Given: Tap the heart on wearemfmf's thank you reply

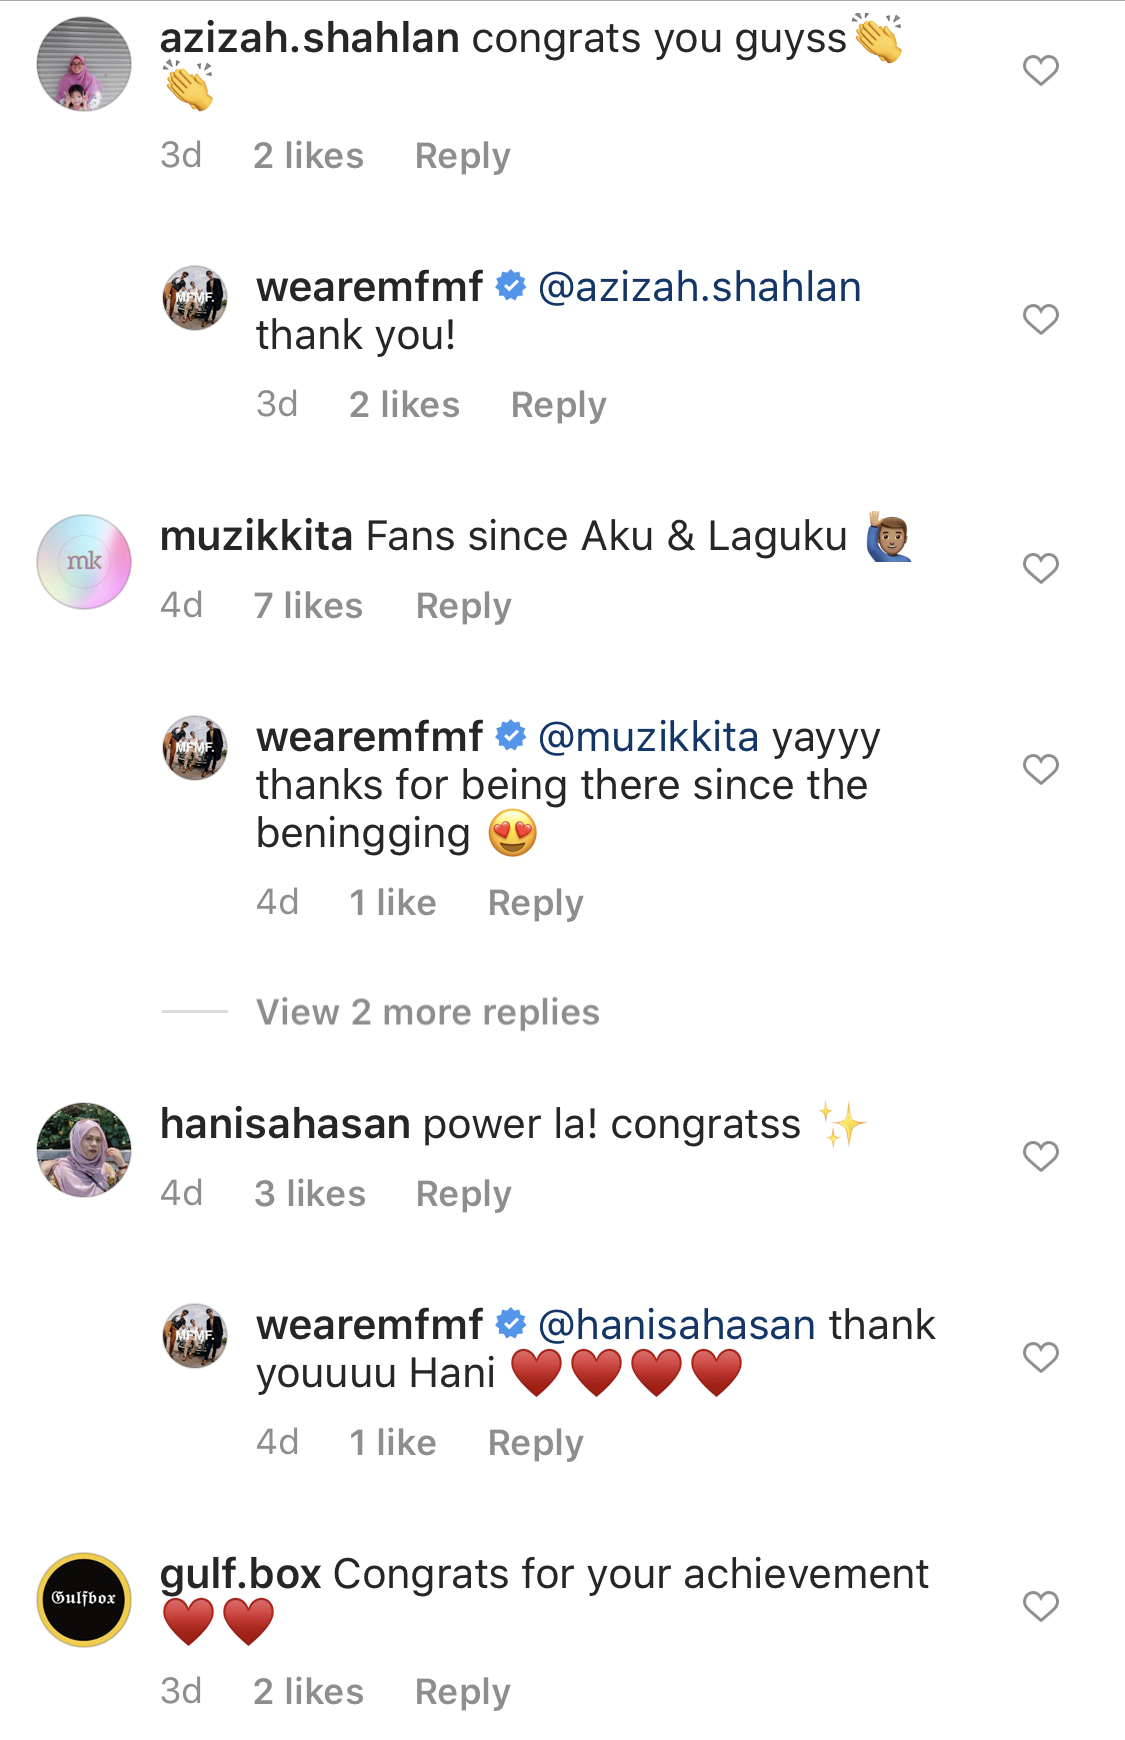Looking at the screenshot, I should click(1040, 319).
